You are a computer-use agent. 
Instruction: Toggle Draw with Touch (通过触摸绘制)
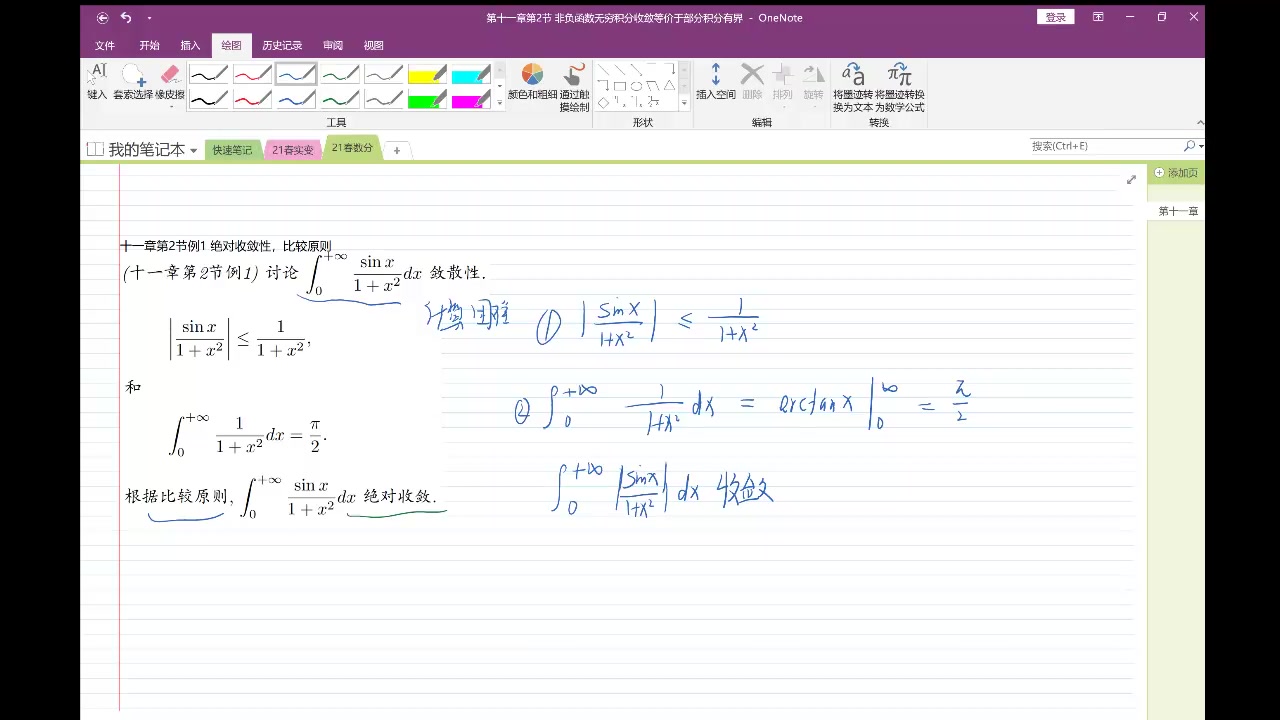point(574,88)
